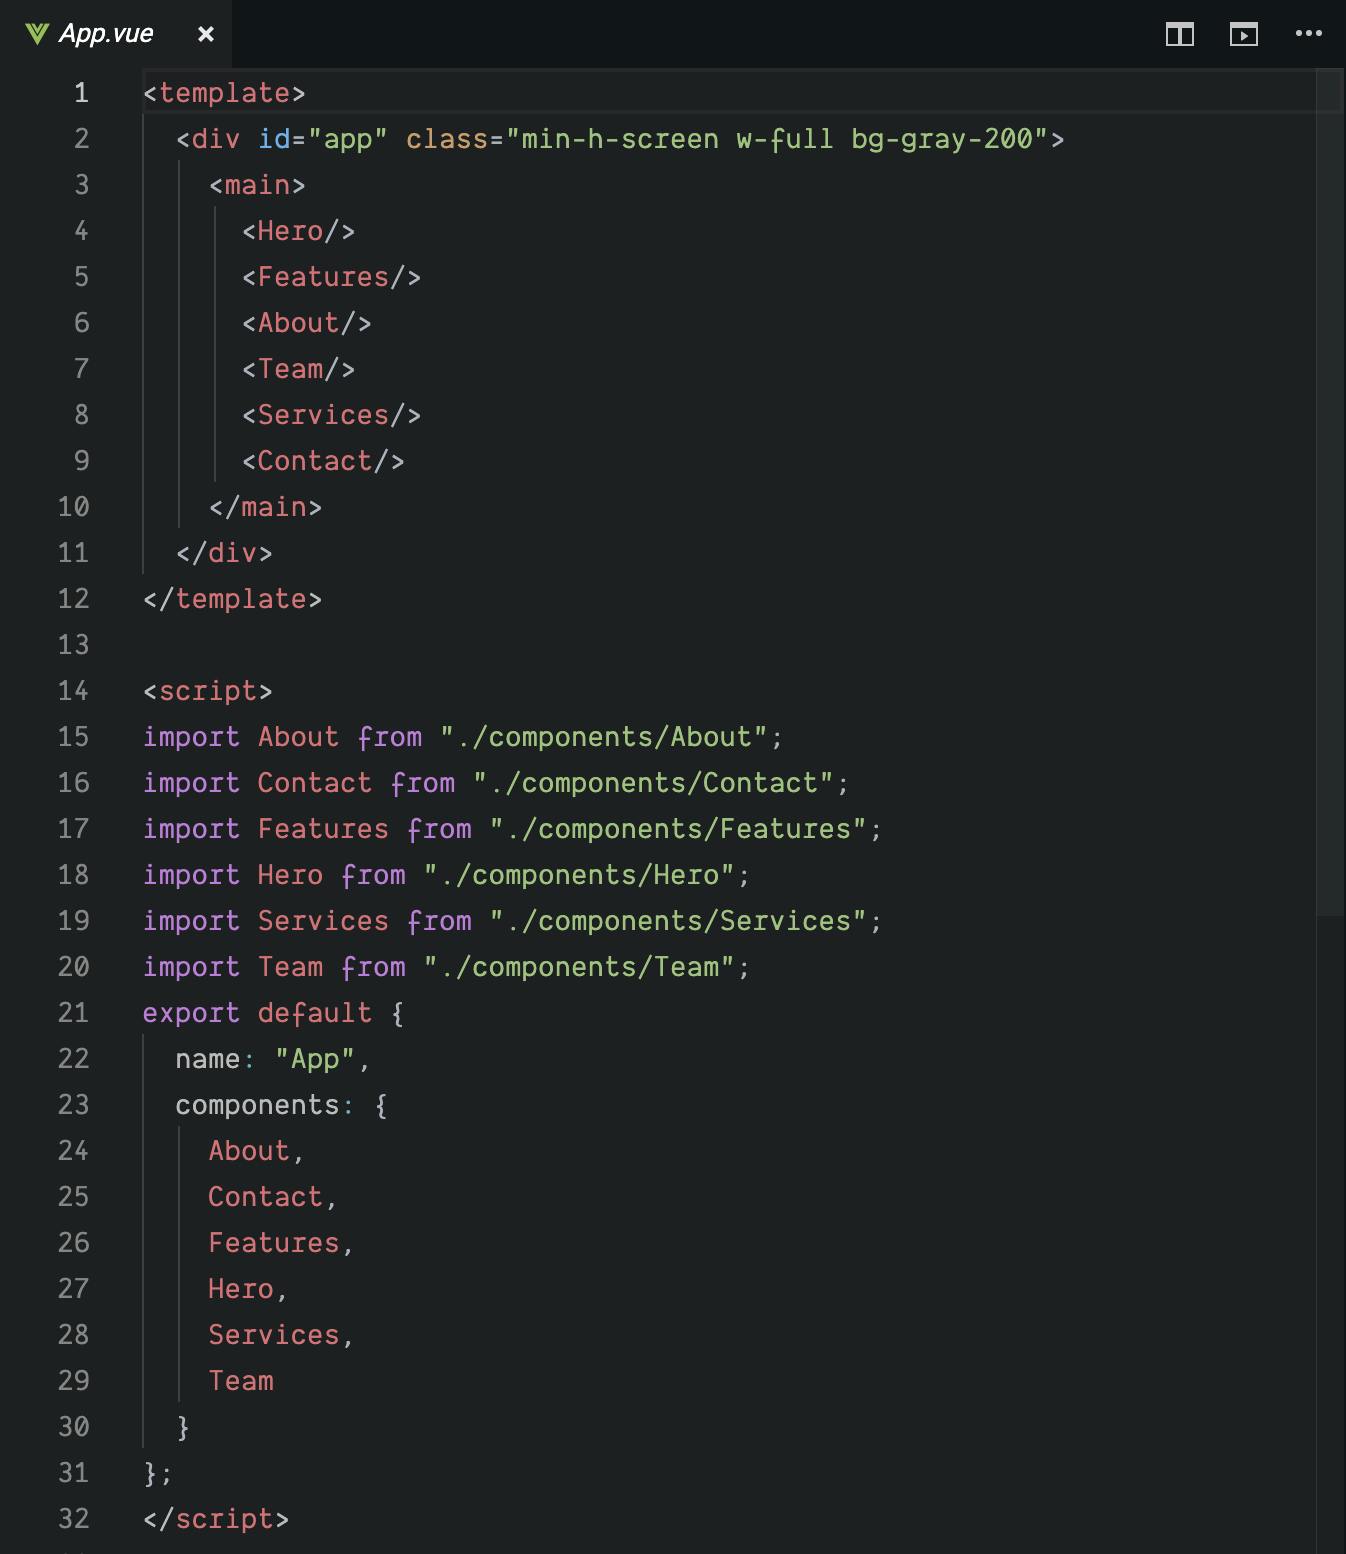Screen dimensions: 1346x1554
Task: Click line number 21 in the gutter
Action: 73,1013
